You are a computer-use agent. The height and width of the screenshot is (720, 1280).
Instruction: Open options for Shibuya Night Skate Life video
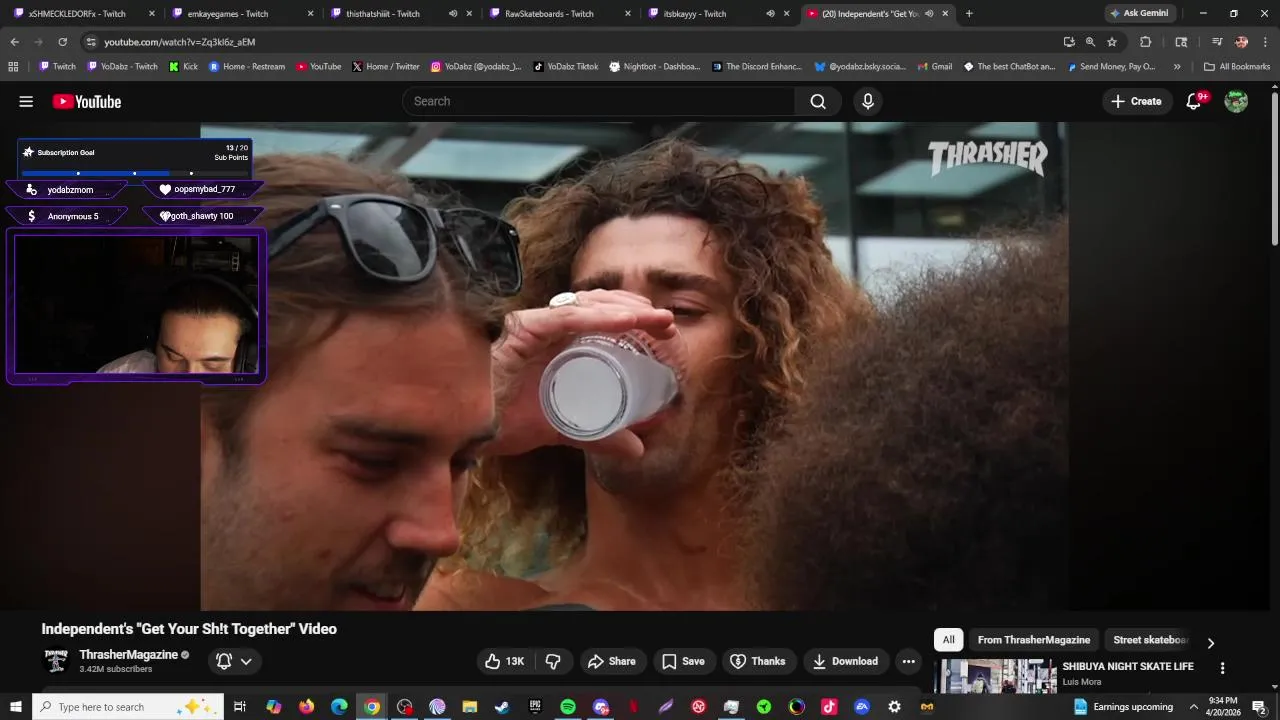pyautogui.click(x=1222, y=668)
